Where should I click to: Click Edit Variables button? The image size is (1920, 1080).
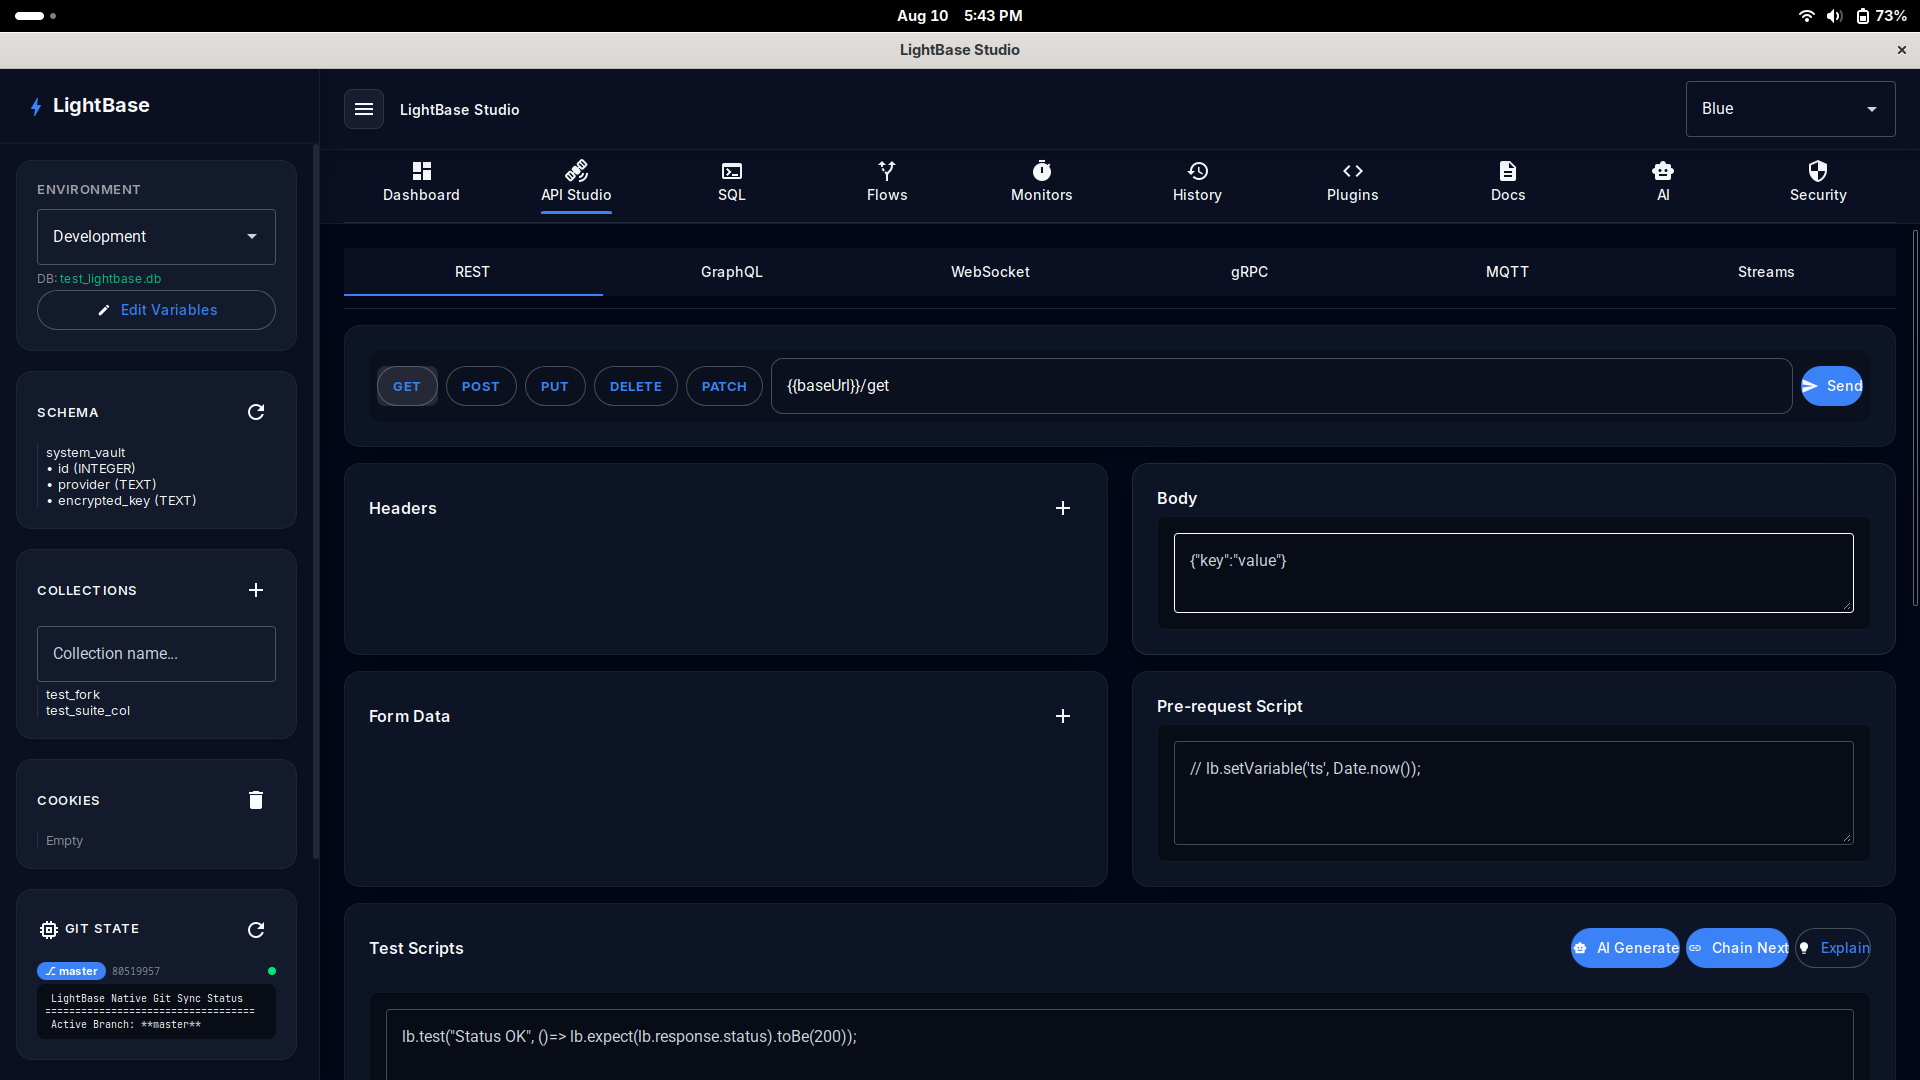pos(156,310)
